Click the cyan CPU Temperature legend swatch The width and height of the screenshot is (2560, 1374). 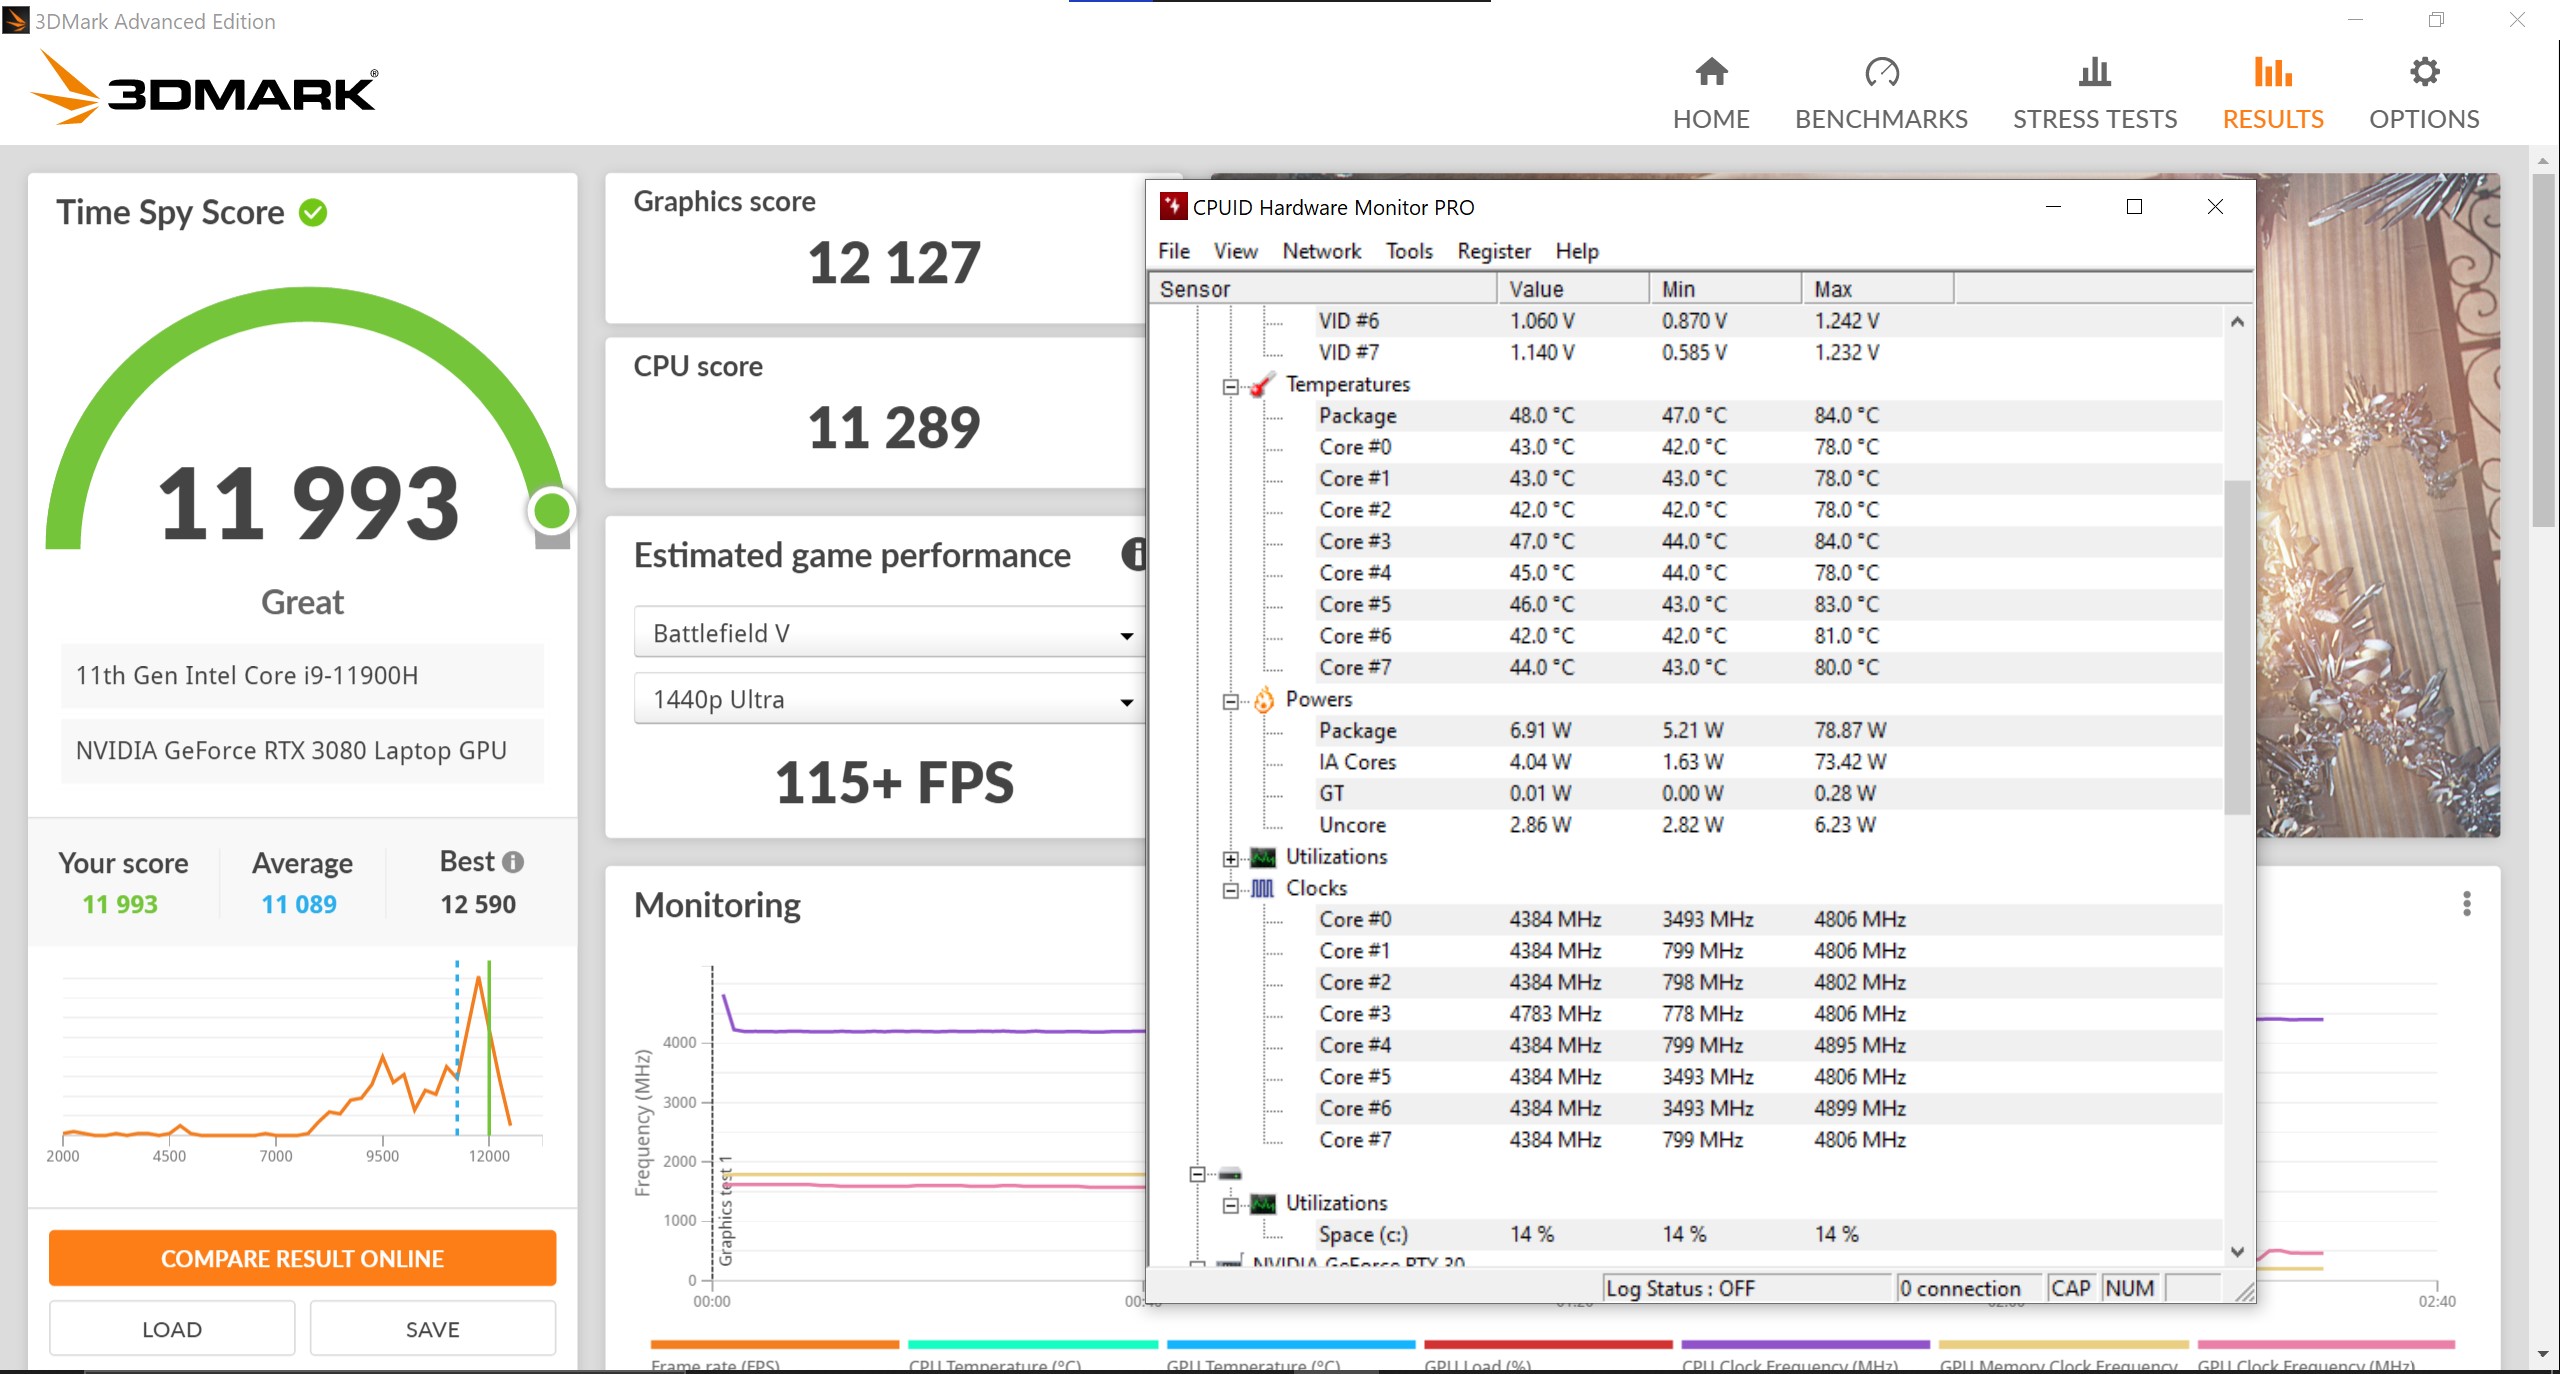(1033, 1344)
